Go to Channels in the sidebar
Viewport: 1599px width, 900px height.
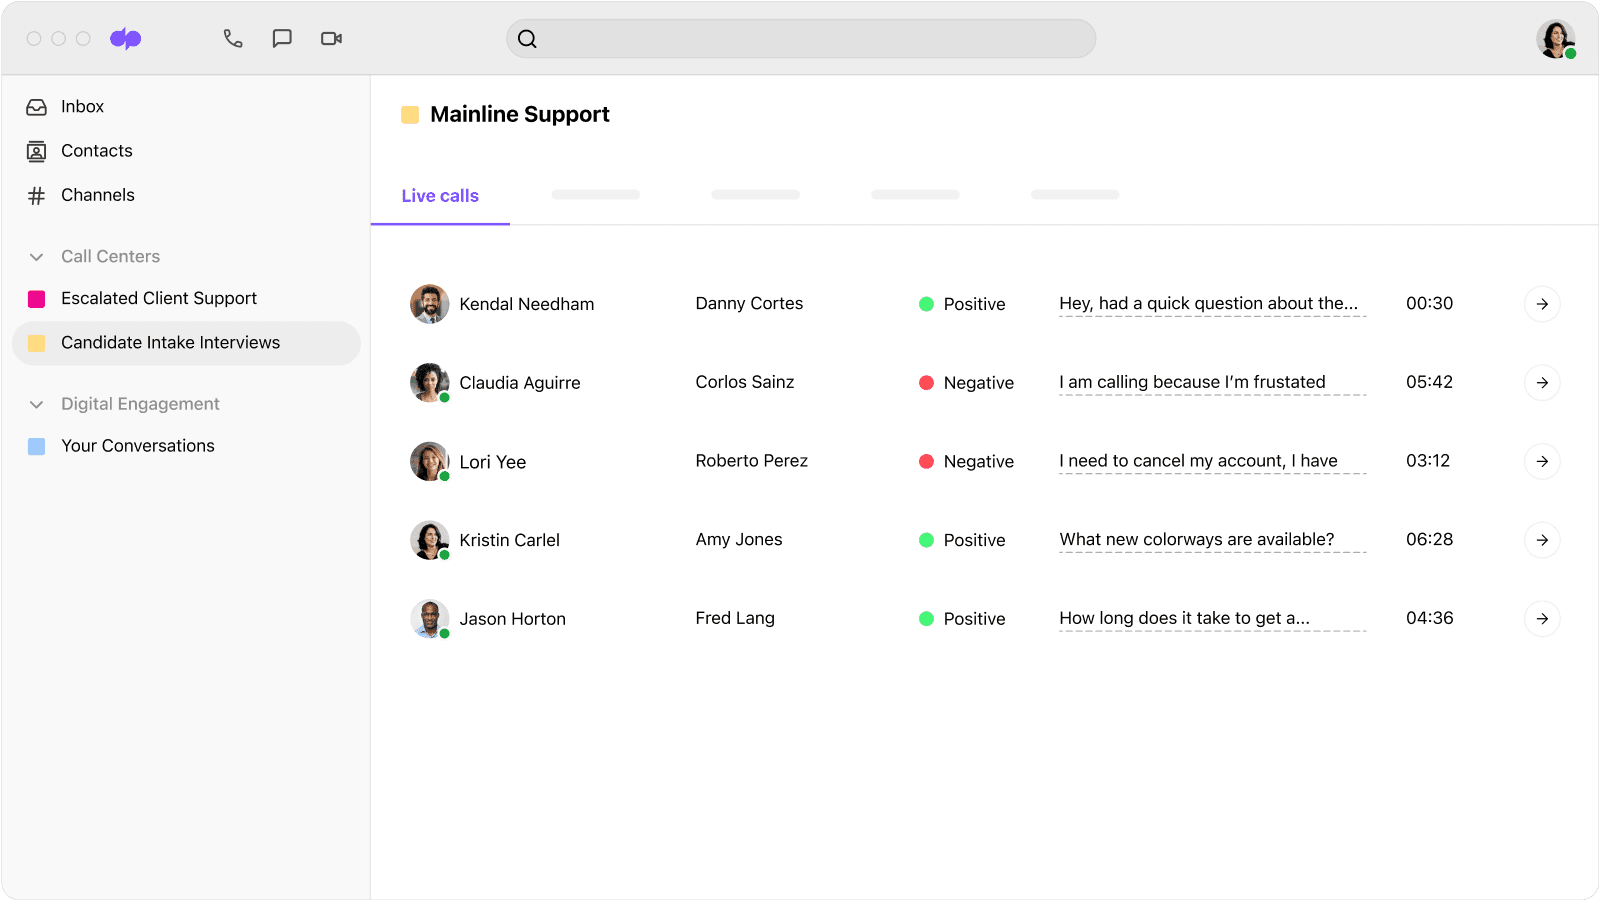[97, 195]
